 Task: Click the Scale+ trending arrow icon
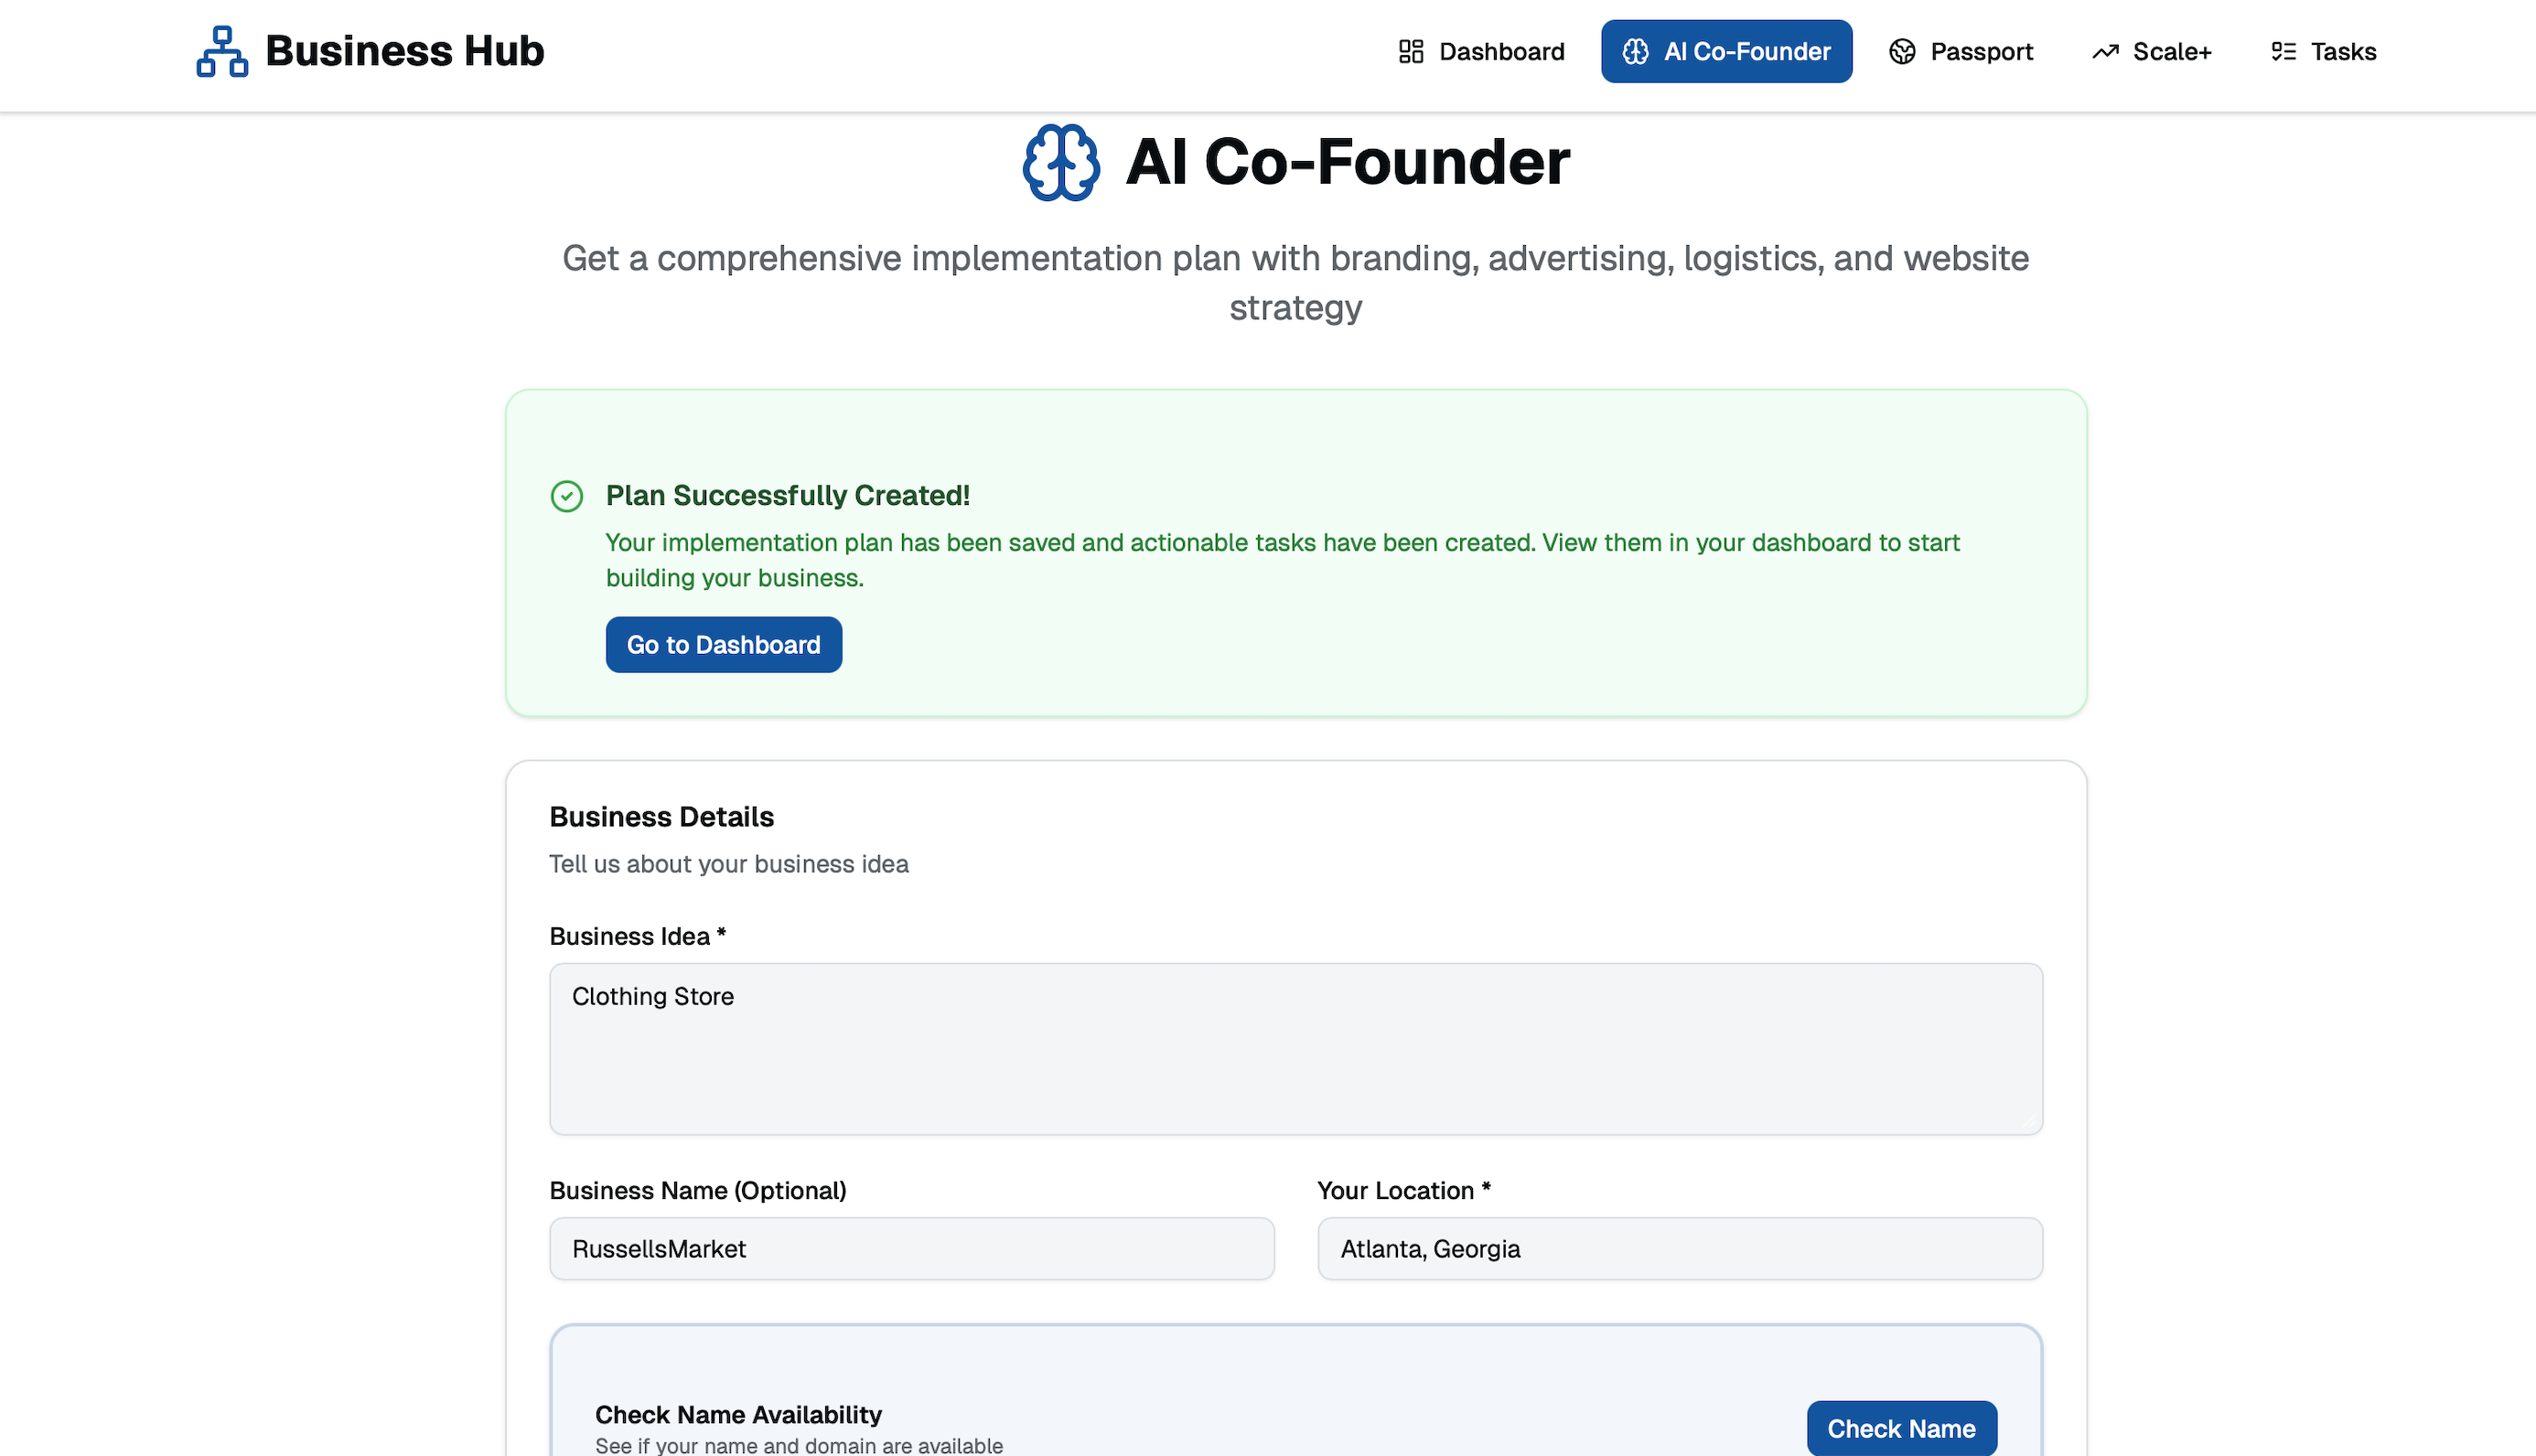[x=2105, y=51]
